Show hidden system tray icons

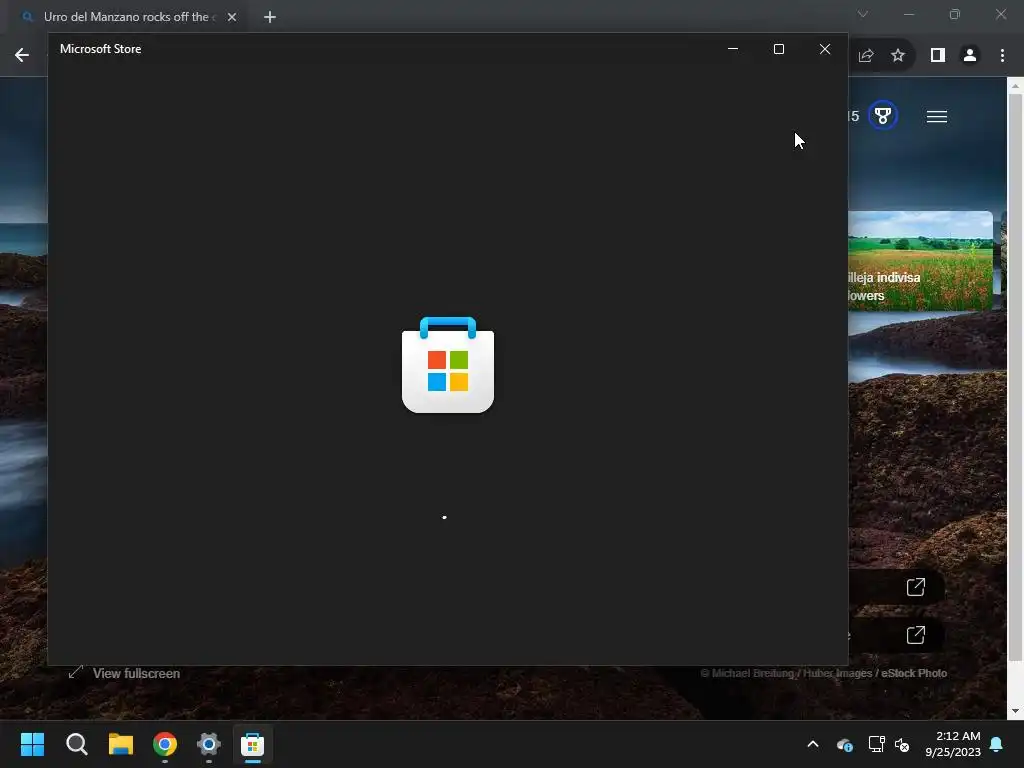(x=813, y=744)
